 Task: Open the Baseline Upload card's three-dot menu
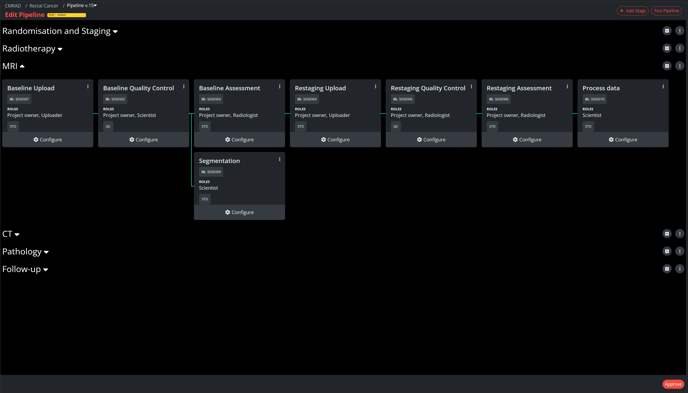pyautogui.click(x=88, y=86)
